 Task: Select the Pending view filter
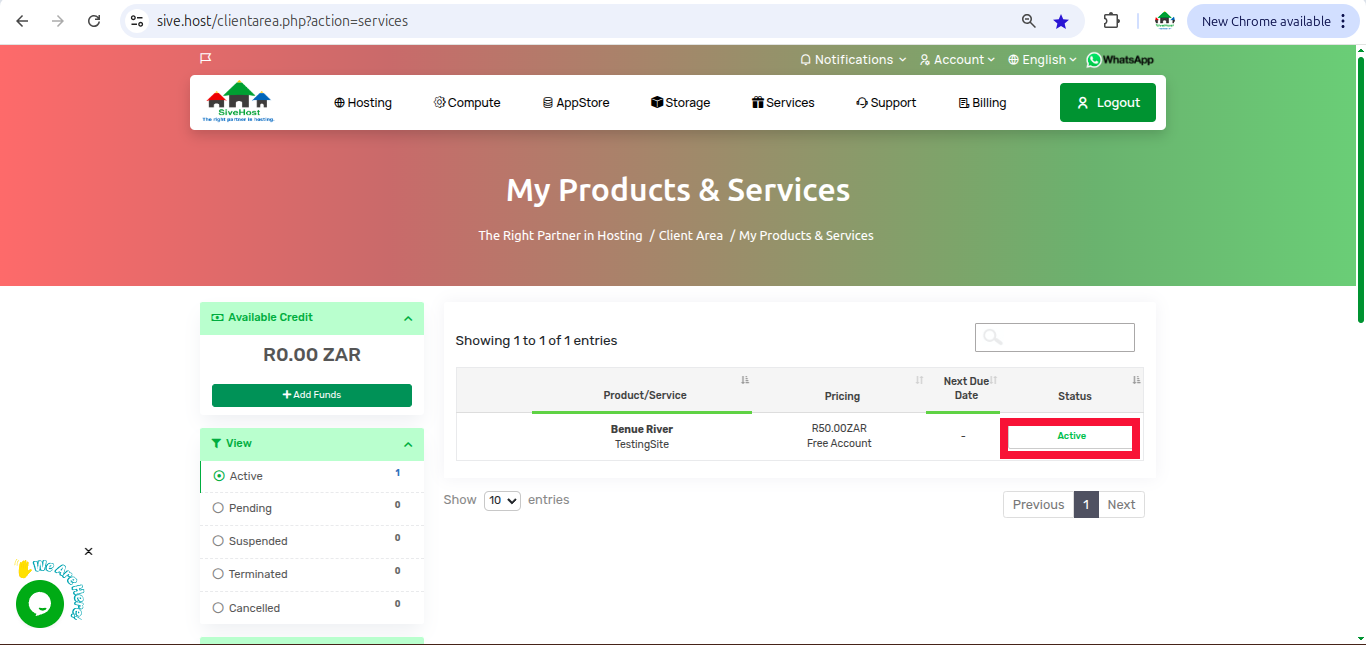pos(312,508)
